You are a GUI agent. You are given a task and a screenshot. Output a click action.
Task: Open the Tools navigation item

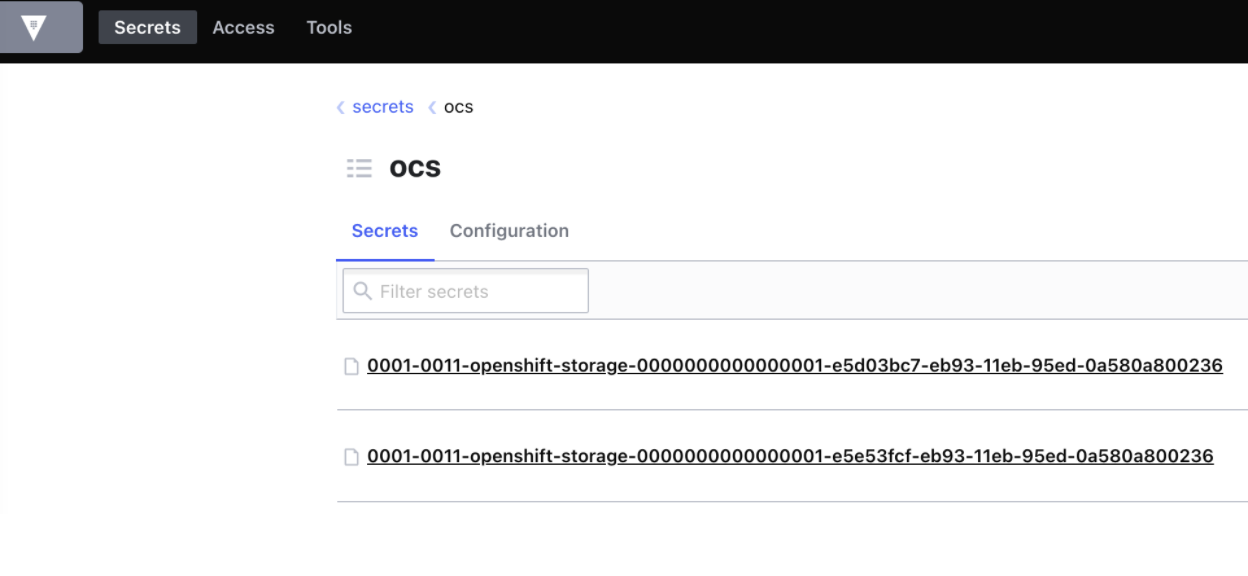(329, 27)
